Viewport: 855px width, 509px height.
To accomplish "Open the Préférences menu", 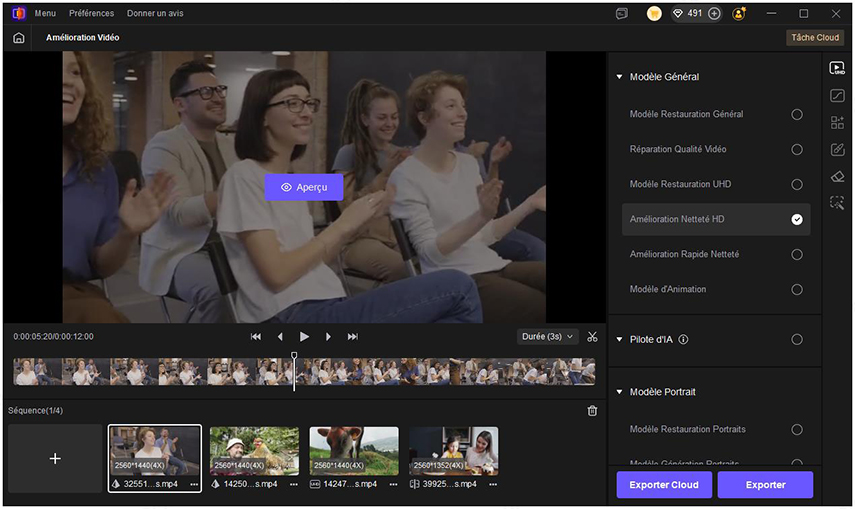I will pos(91,14).
